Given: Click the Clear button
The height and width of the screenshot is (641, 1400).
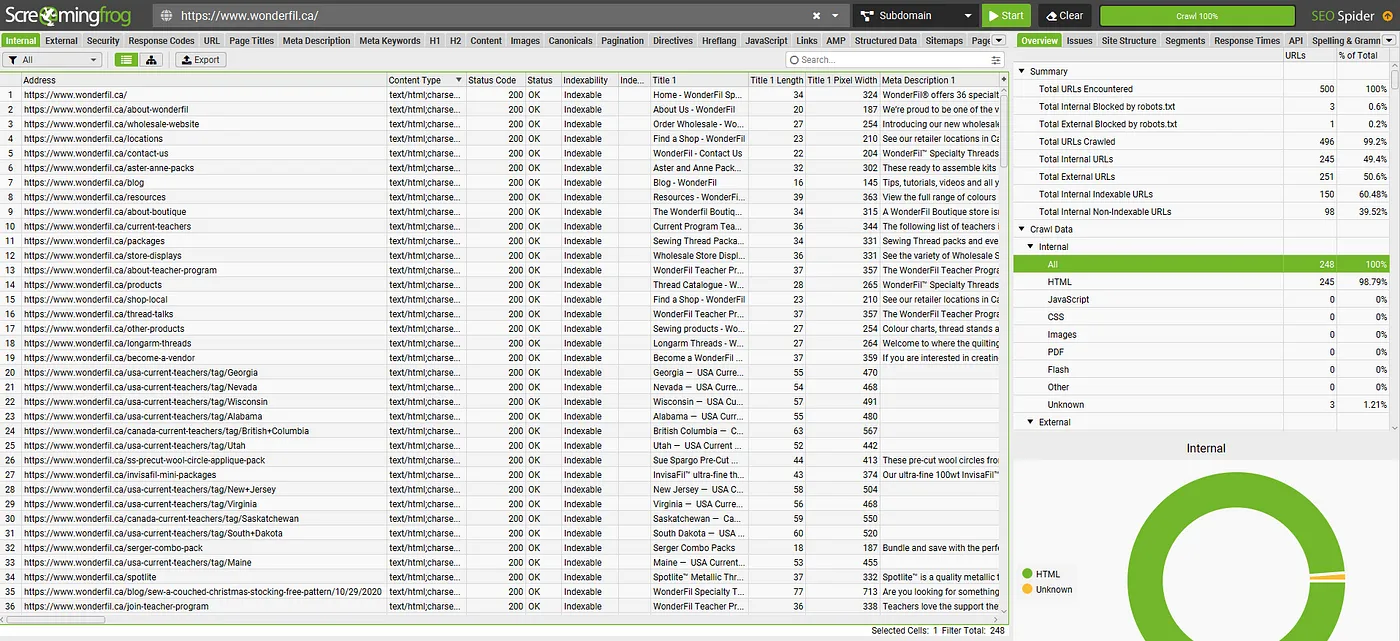Looking at the screenshot, I should [x=1064, y=15].
